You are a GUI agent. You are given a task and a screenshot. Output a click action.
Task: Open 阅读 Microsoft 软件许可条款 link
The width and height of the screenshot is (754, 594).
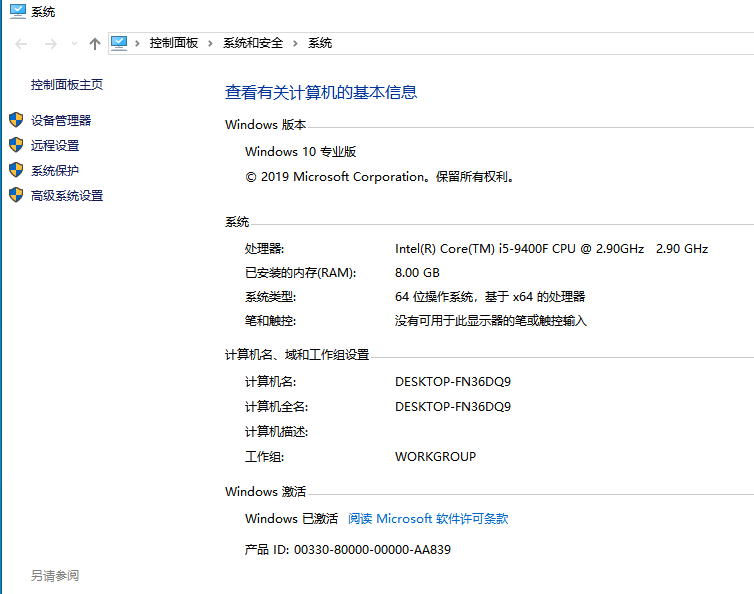click(428, 519)
